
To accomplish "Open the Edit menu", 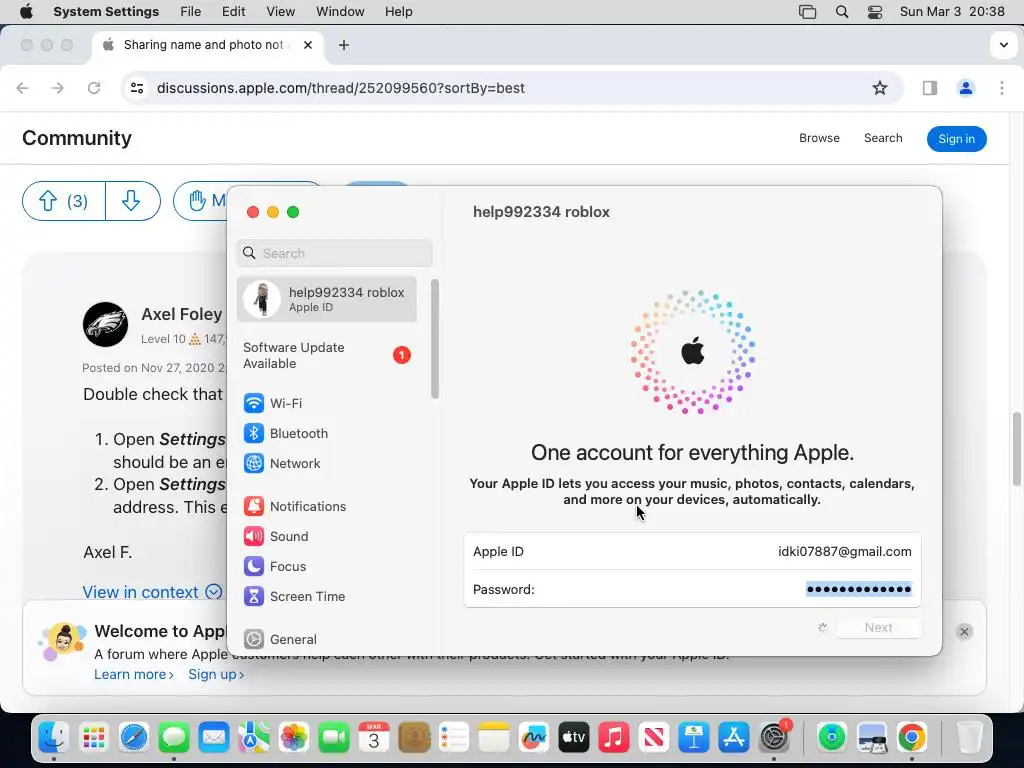I will point(233,12).
